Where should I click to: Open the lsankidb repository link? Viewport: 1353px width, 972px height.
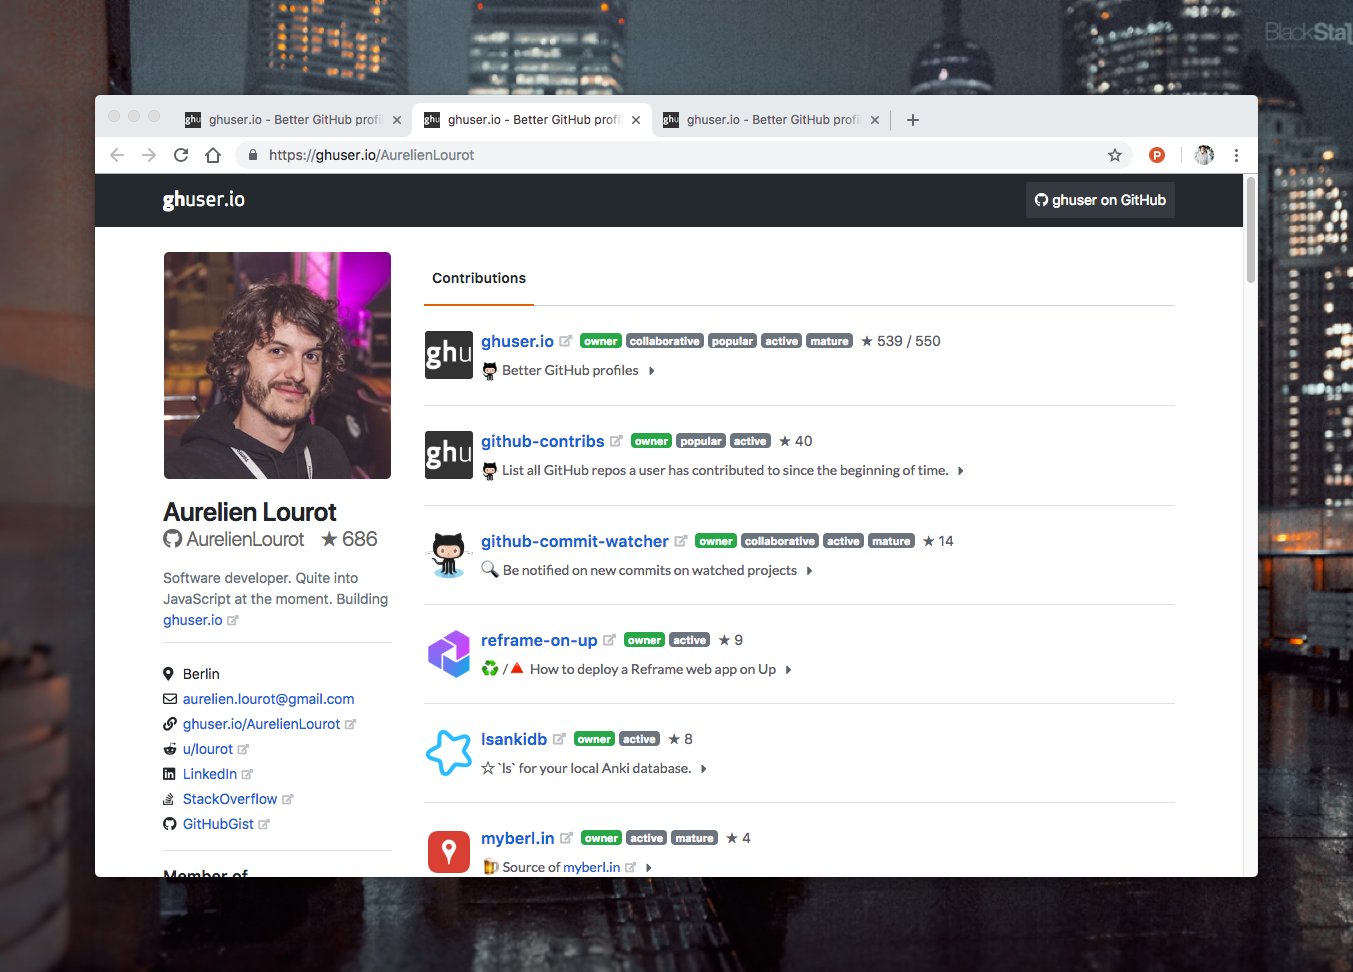[514, 739]
